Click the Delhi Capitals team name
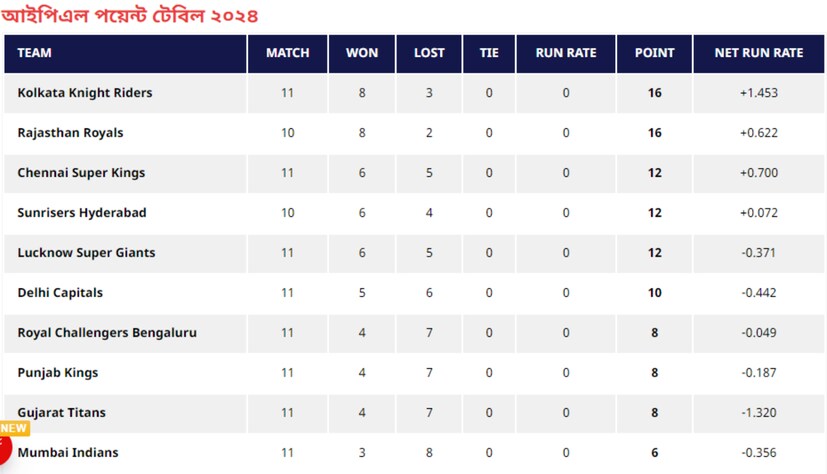This screenshot has height=474, width=827. pyautogui.click(x=60, y=293)
